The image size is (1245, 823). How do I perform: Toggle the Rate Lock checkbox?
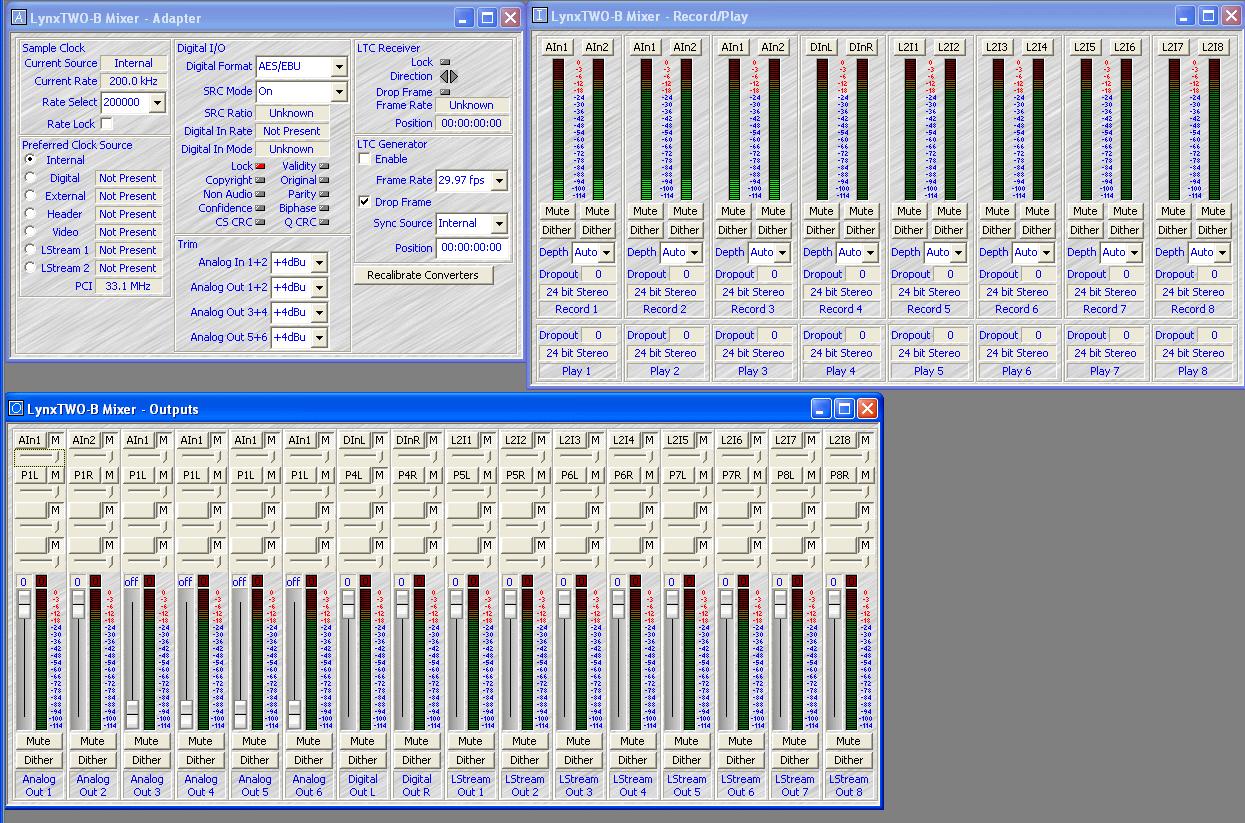tap(107, 124)
